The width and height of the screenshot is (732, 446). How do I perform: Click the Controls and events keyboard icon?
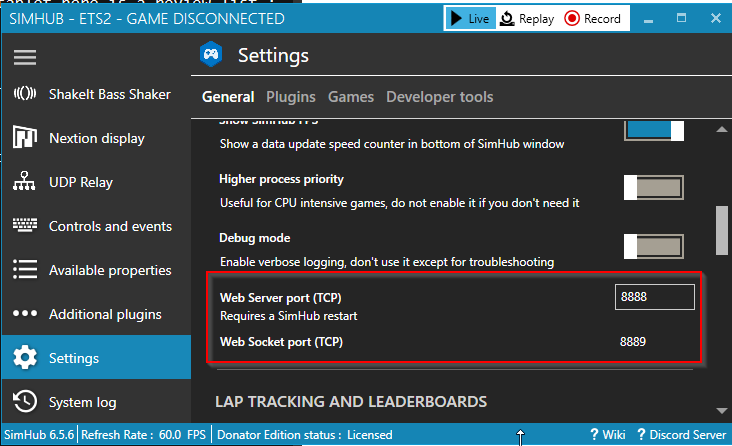click(x=25, y=225)
